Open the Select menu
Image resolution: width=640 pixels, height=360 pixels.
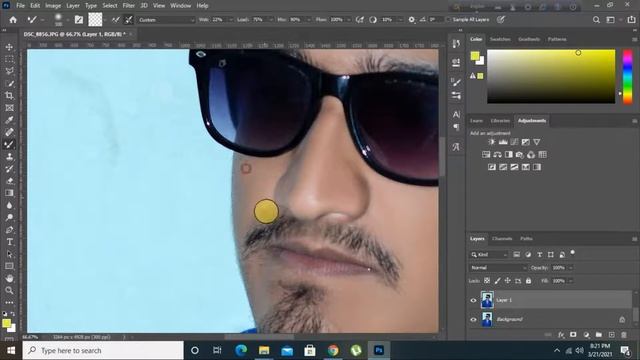(110, 6)
